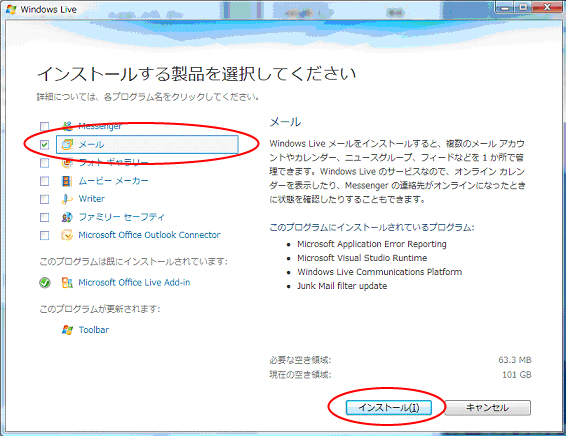
Task: Click the Office Live Add-in icon
Action: point(67,283)
